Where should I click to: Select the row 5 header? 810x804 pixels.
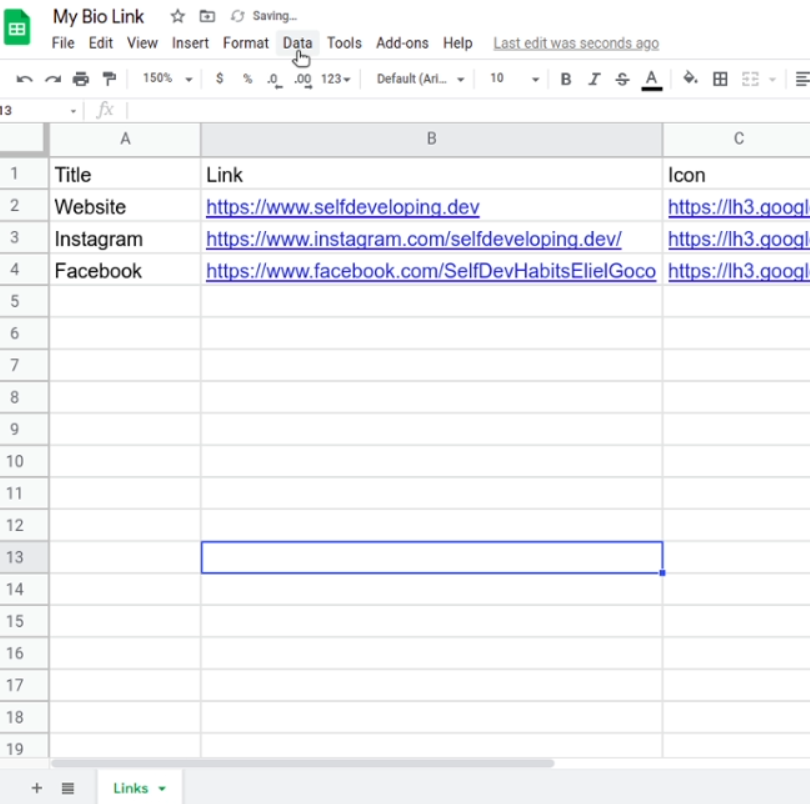click(24, 301)
